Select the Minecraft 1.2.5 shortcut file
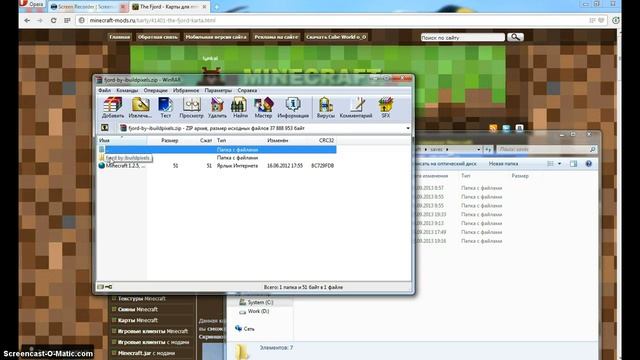 [217, 166]
